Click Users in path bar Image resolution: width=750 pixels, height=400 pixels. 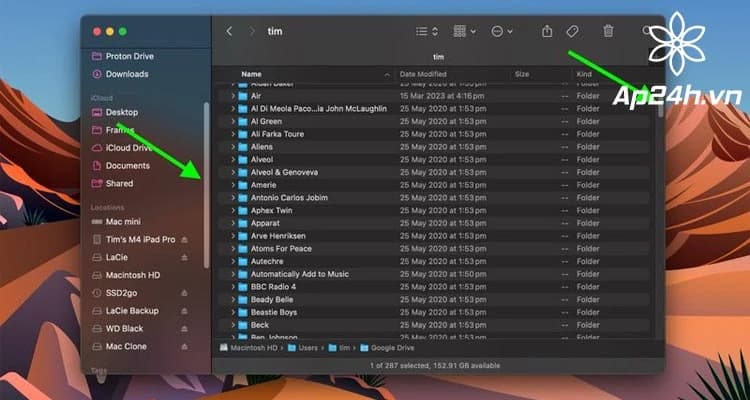303,348
